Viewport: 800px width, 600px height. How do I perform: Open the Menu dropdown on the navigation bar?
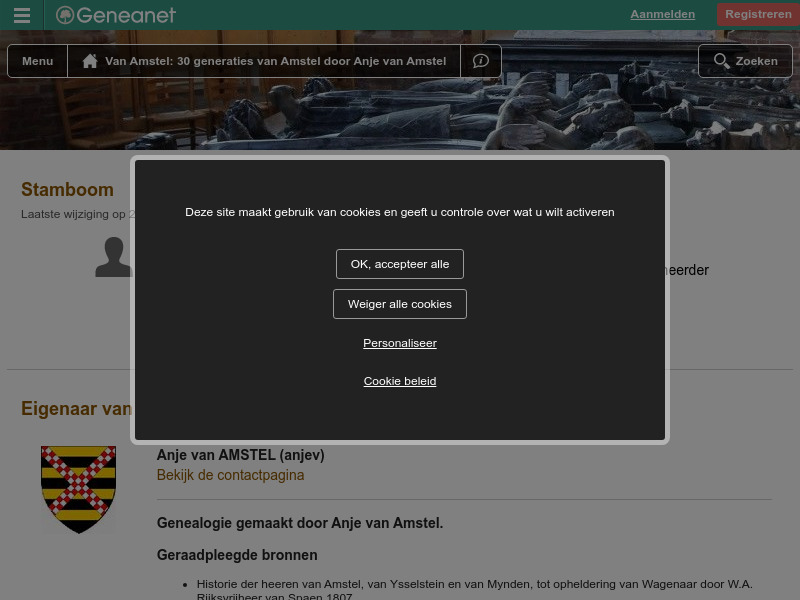tap(37, 60)
